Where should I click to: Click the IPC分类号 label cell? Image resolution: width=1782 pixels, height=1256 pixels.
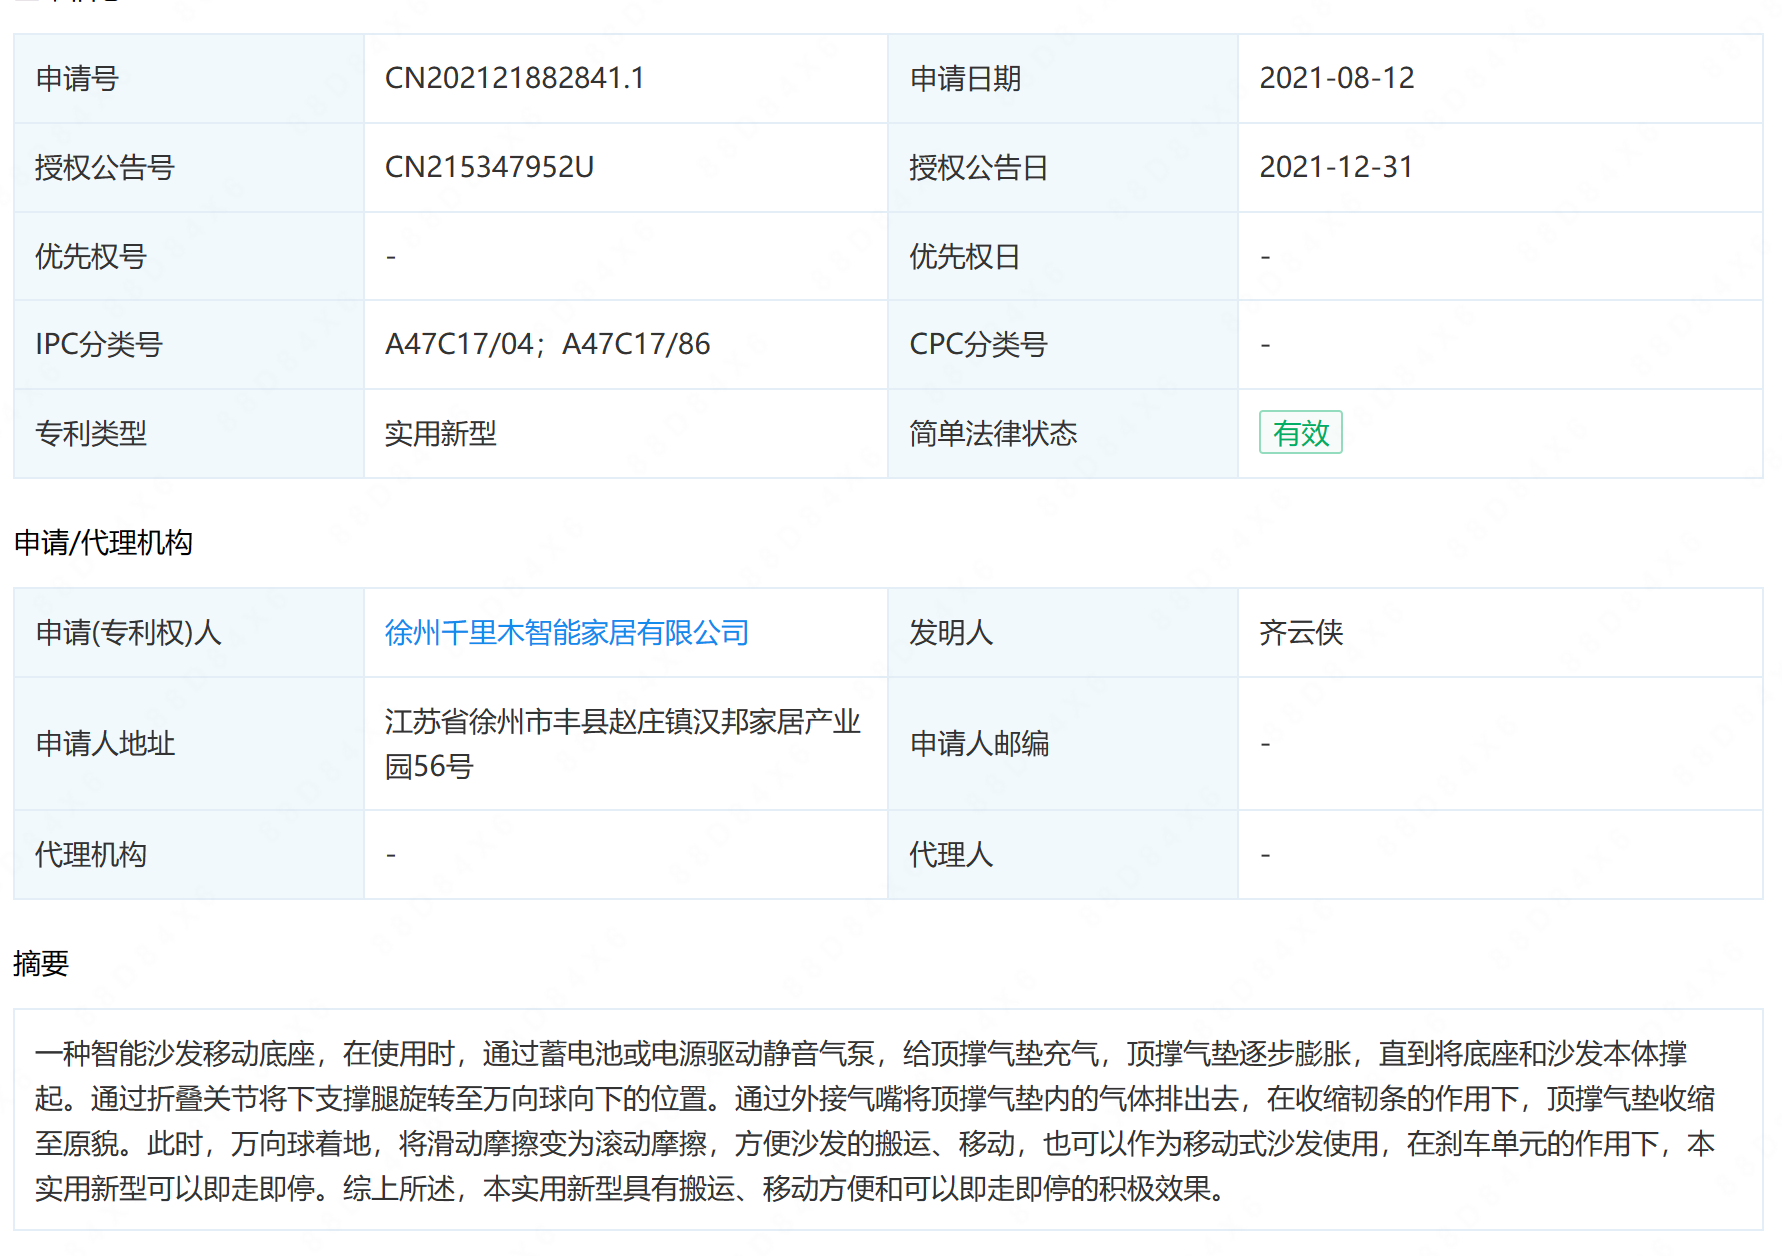(189, 345)
